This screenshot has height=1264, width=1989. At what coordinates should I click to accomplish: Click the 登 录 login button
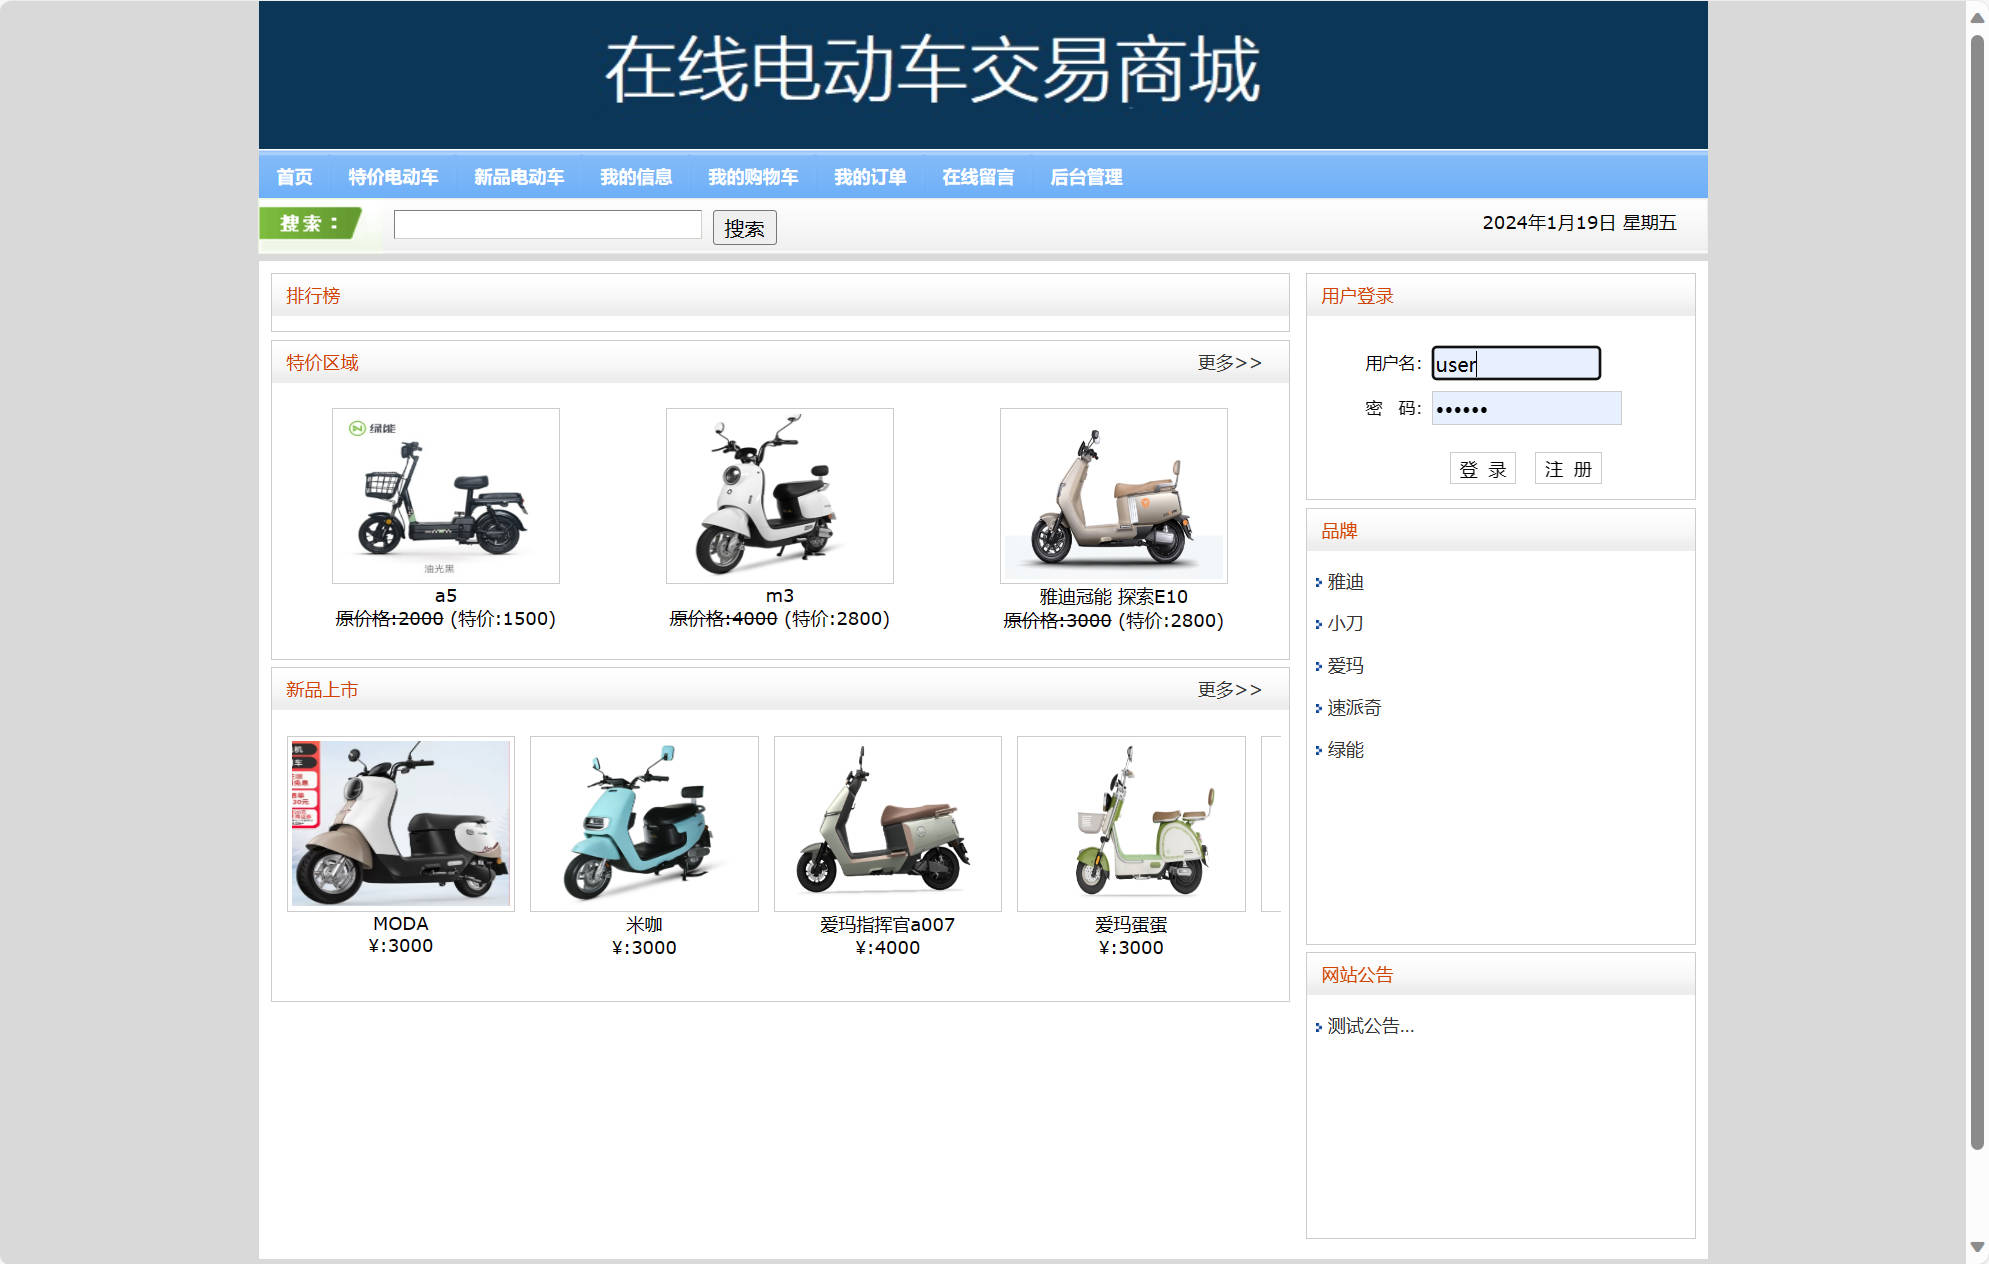[1483, 468]
